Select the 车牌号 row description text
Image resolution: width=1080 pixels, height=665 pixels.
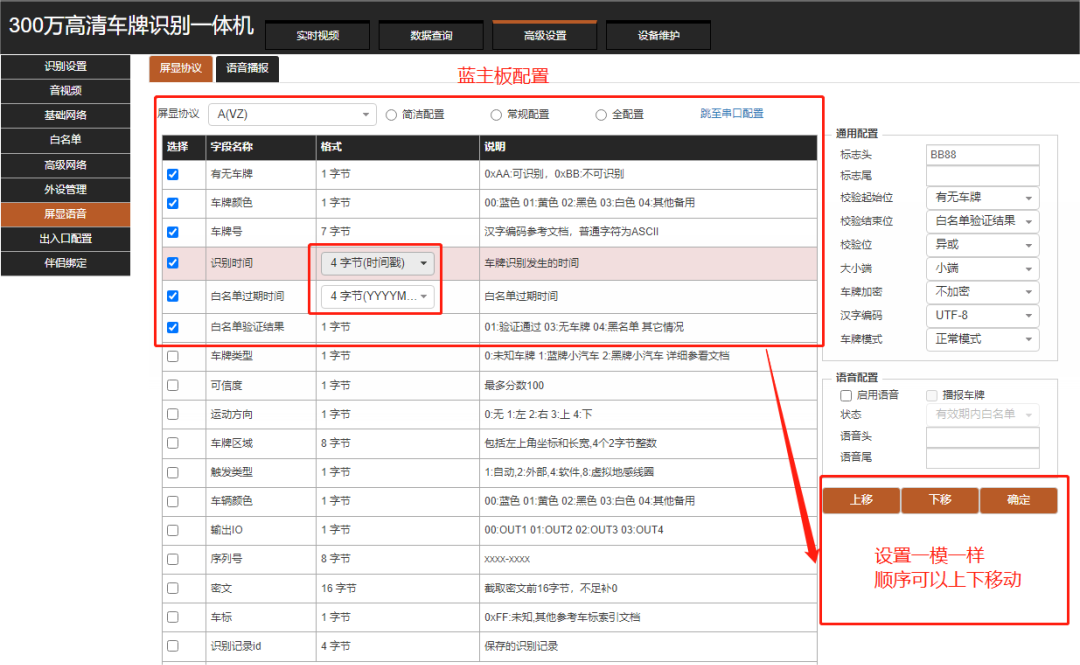(x=571, y=232)
